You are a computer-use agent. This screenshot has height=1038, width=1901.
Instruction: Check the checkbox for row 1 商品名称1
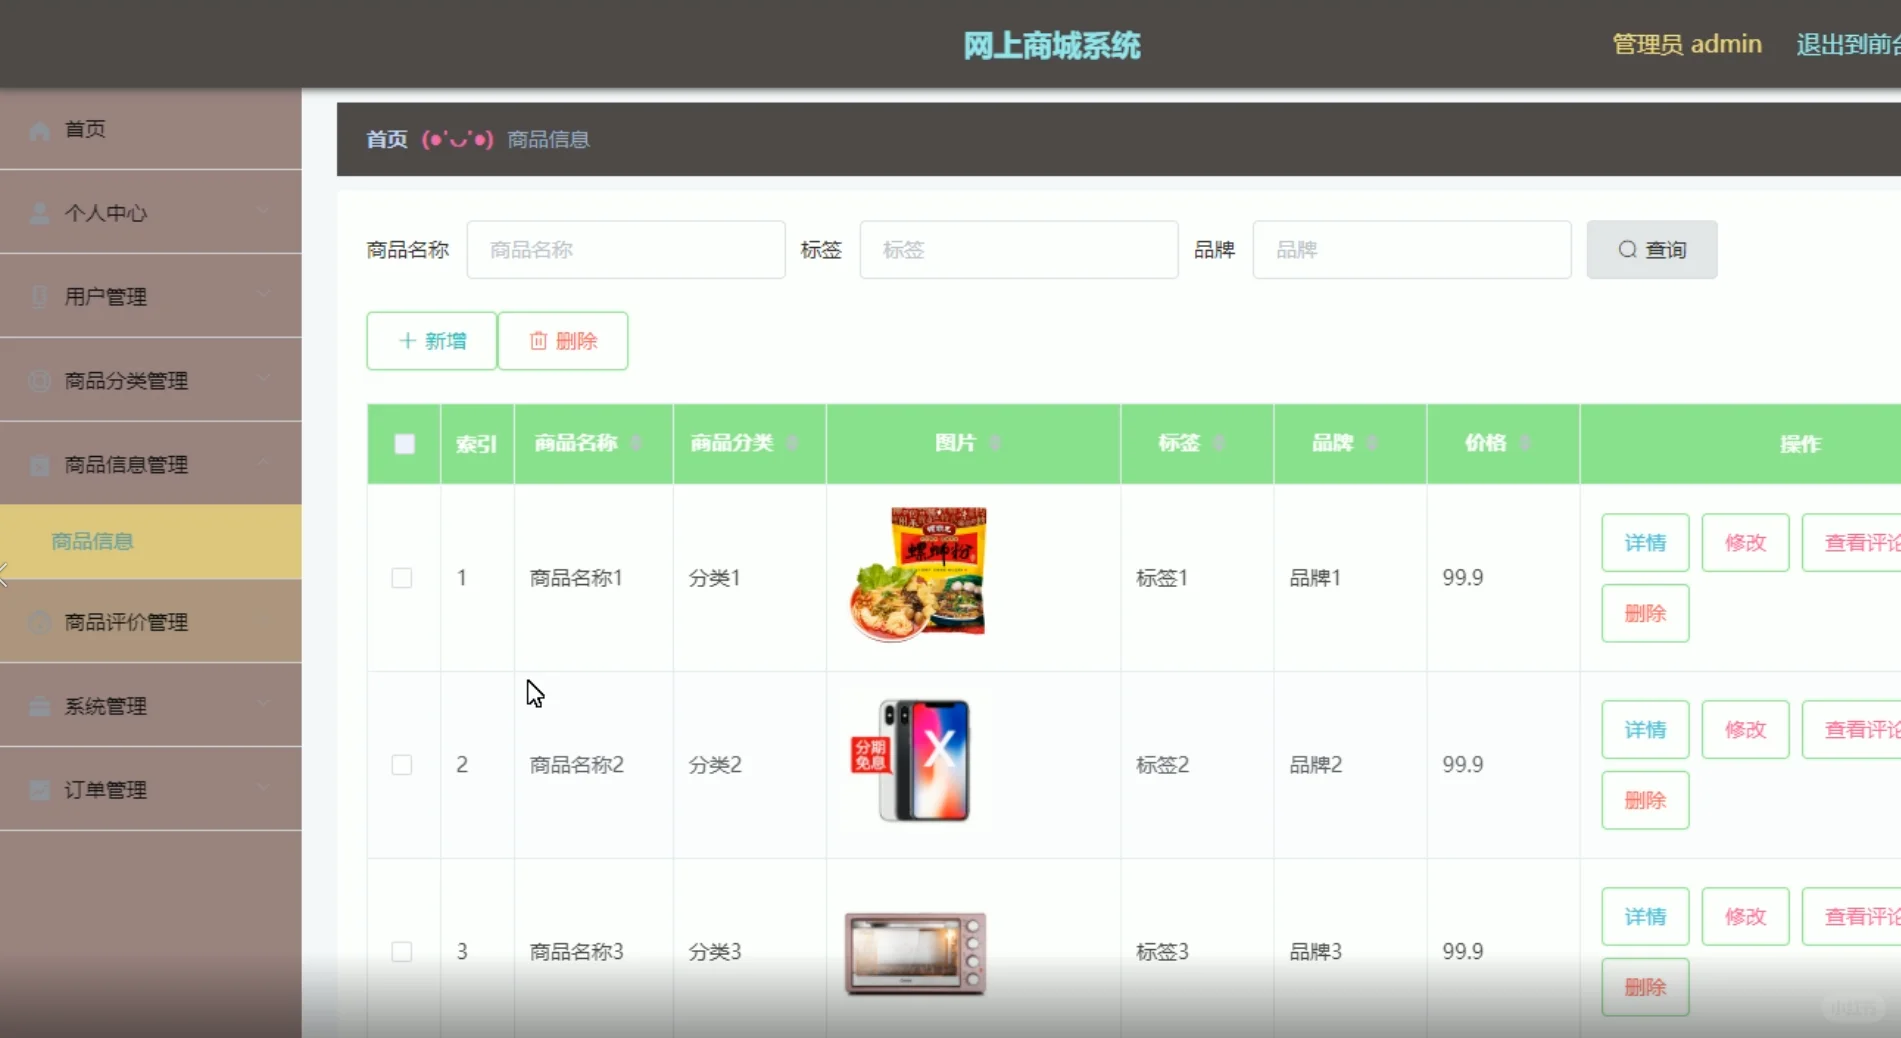click(402, 577)
